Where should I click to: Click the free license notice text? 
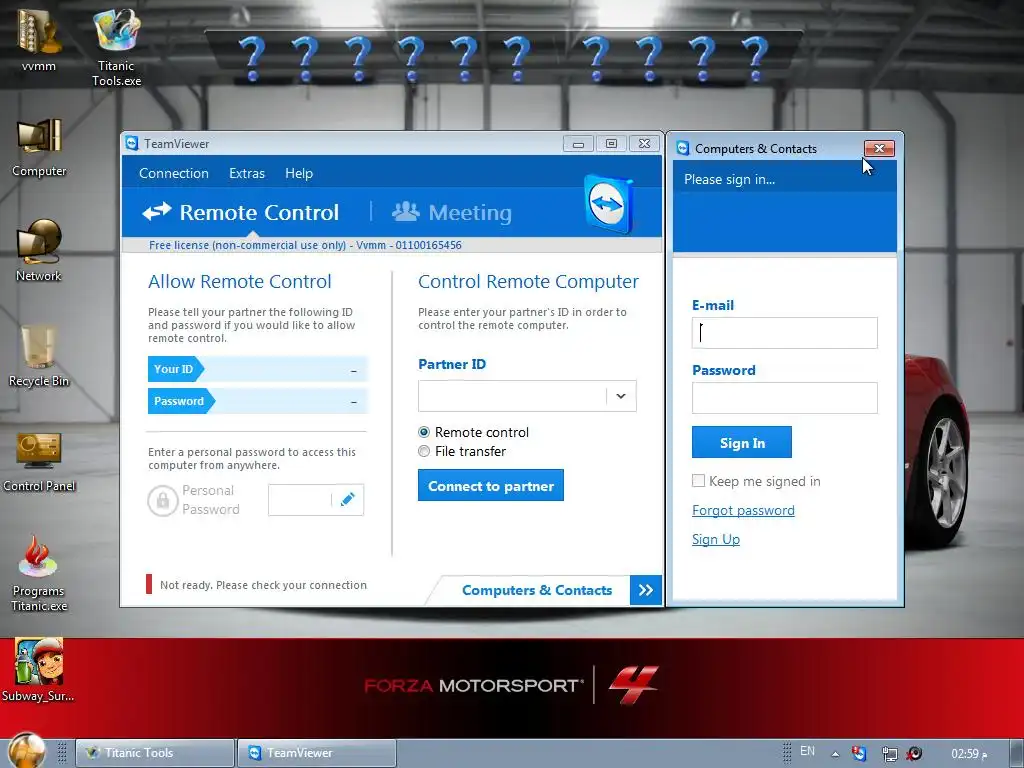pos(305,245)
